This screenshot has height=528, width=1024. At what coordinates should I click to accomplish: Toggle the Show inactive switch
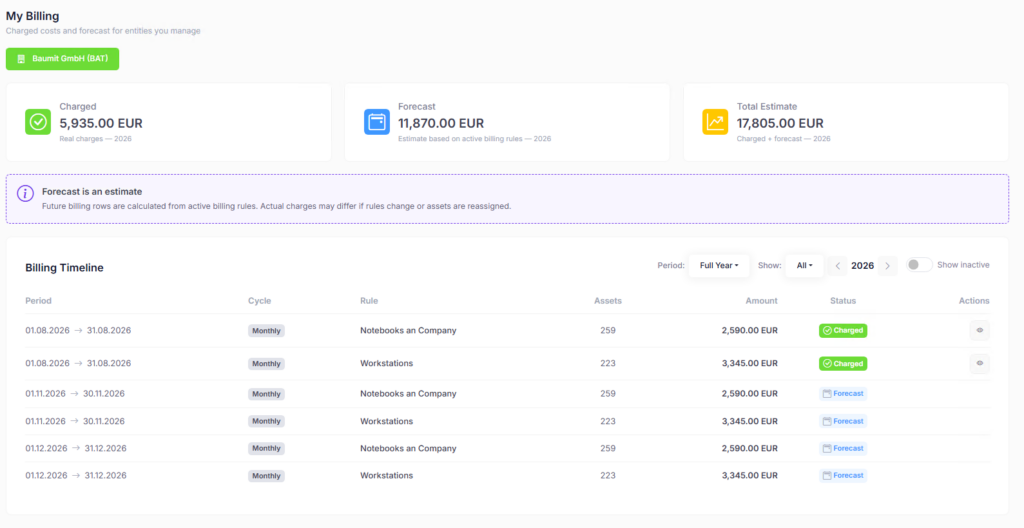click(919, 265)
